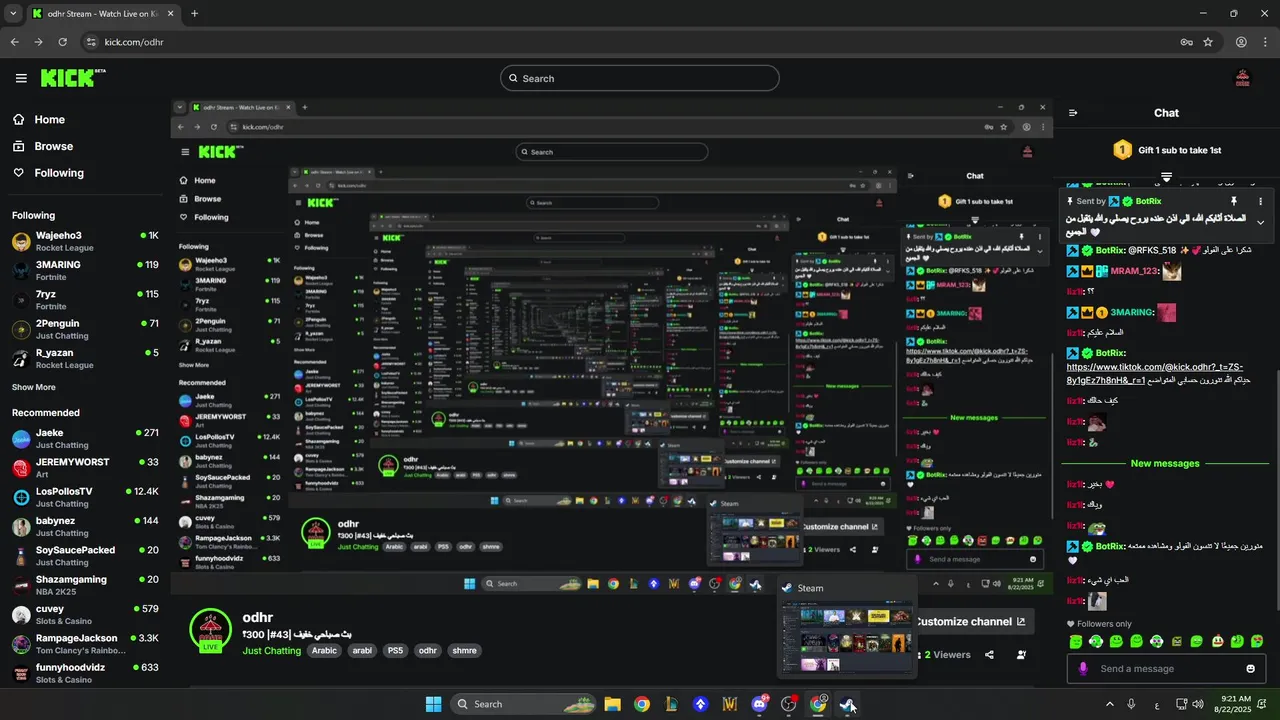Open profile avatar menu at top right of Kick

[1243, 78]
